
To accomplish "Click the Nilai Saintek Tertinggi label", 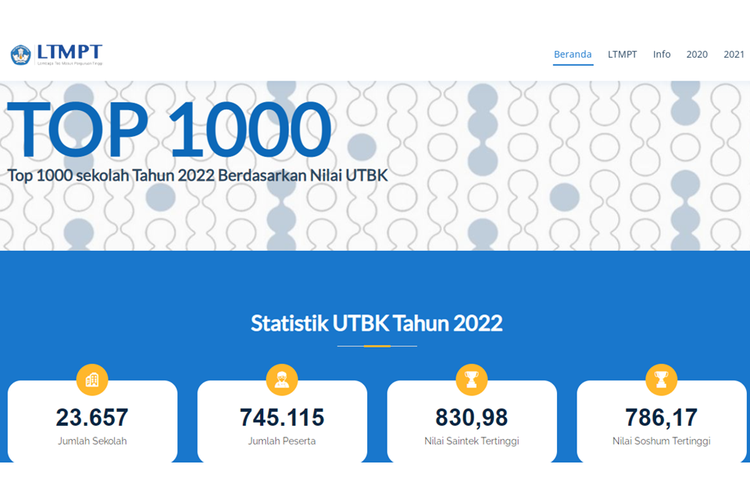I will [x=472, y=440].
